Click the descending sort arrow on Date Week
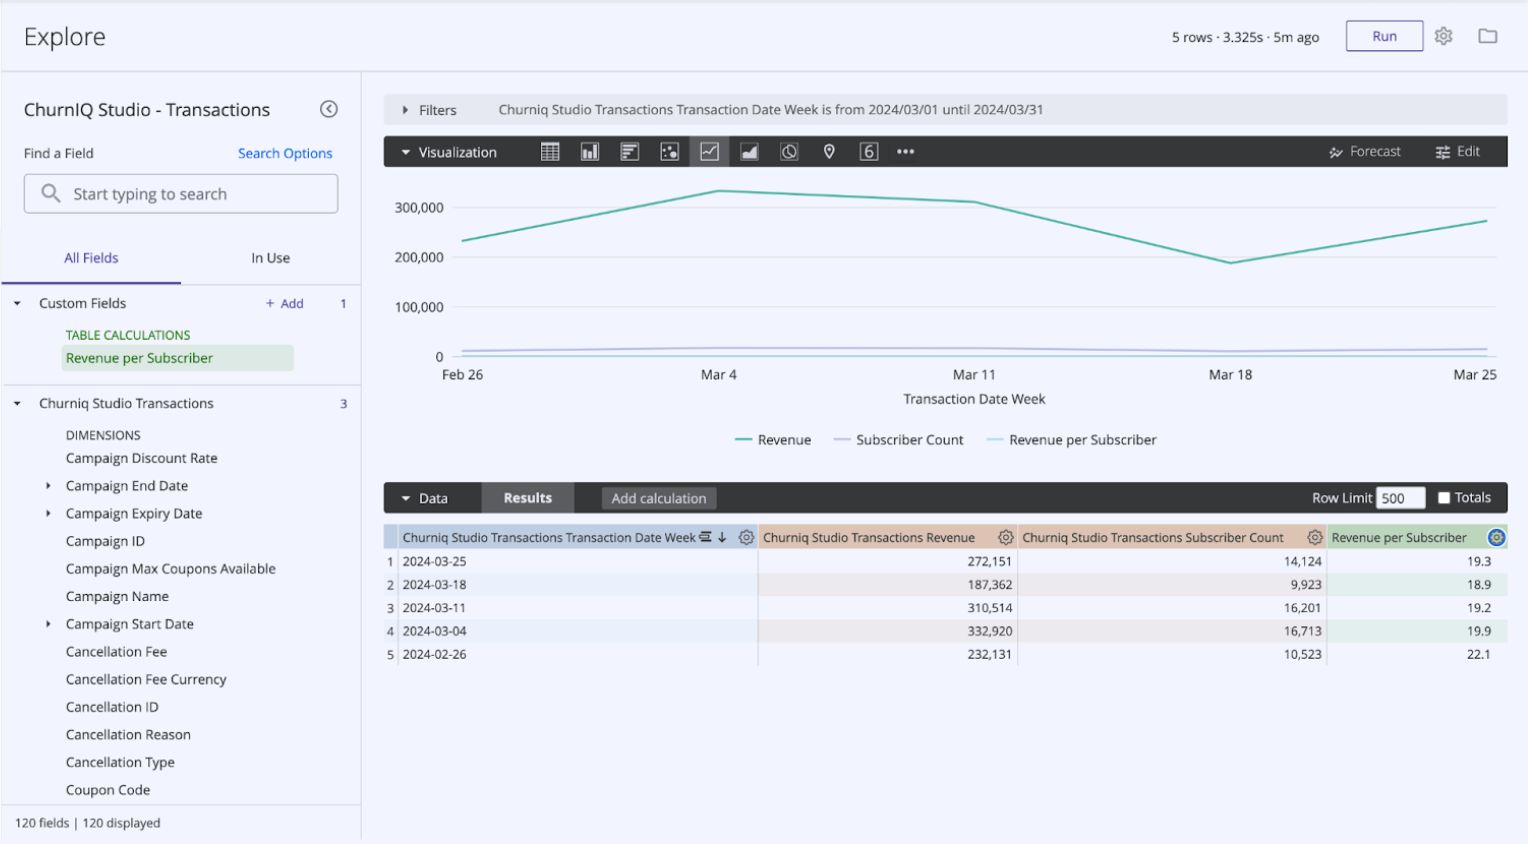The height and width of the screenshot is (846, 1528). point(722,537)
